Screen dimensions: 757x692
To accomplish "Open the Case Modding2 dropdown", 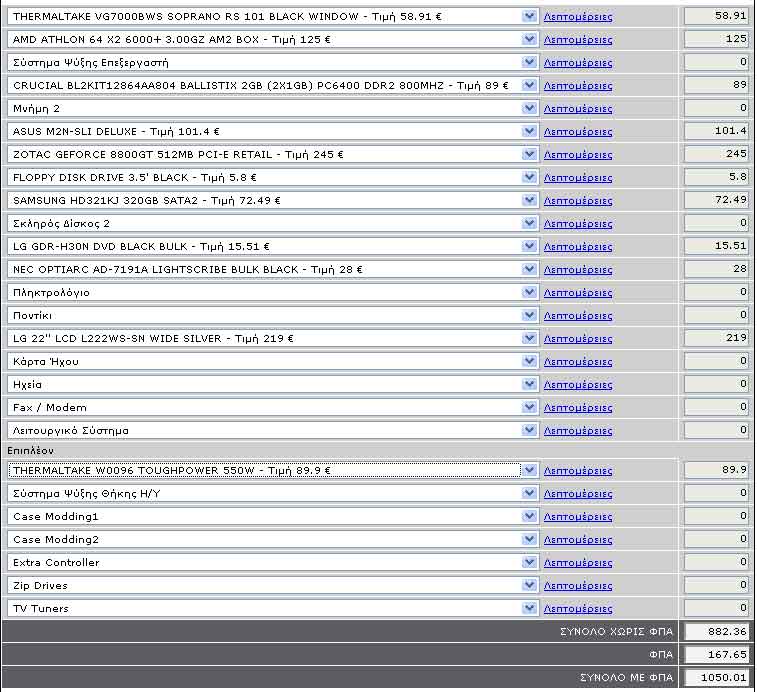I will point(273,539).
